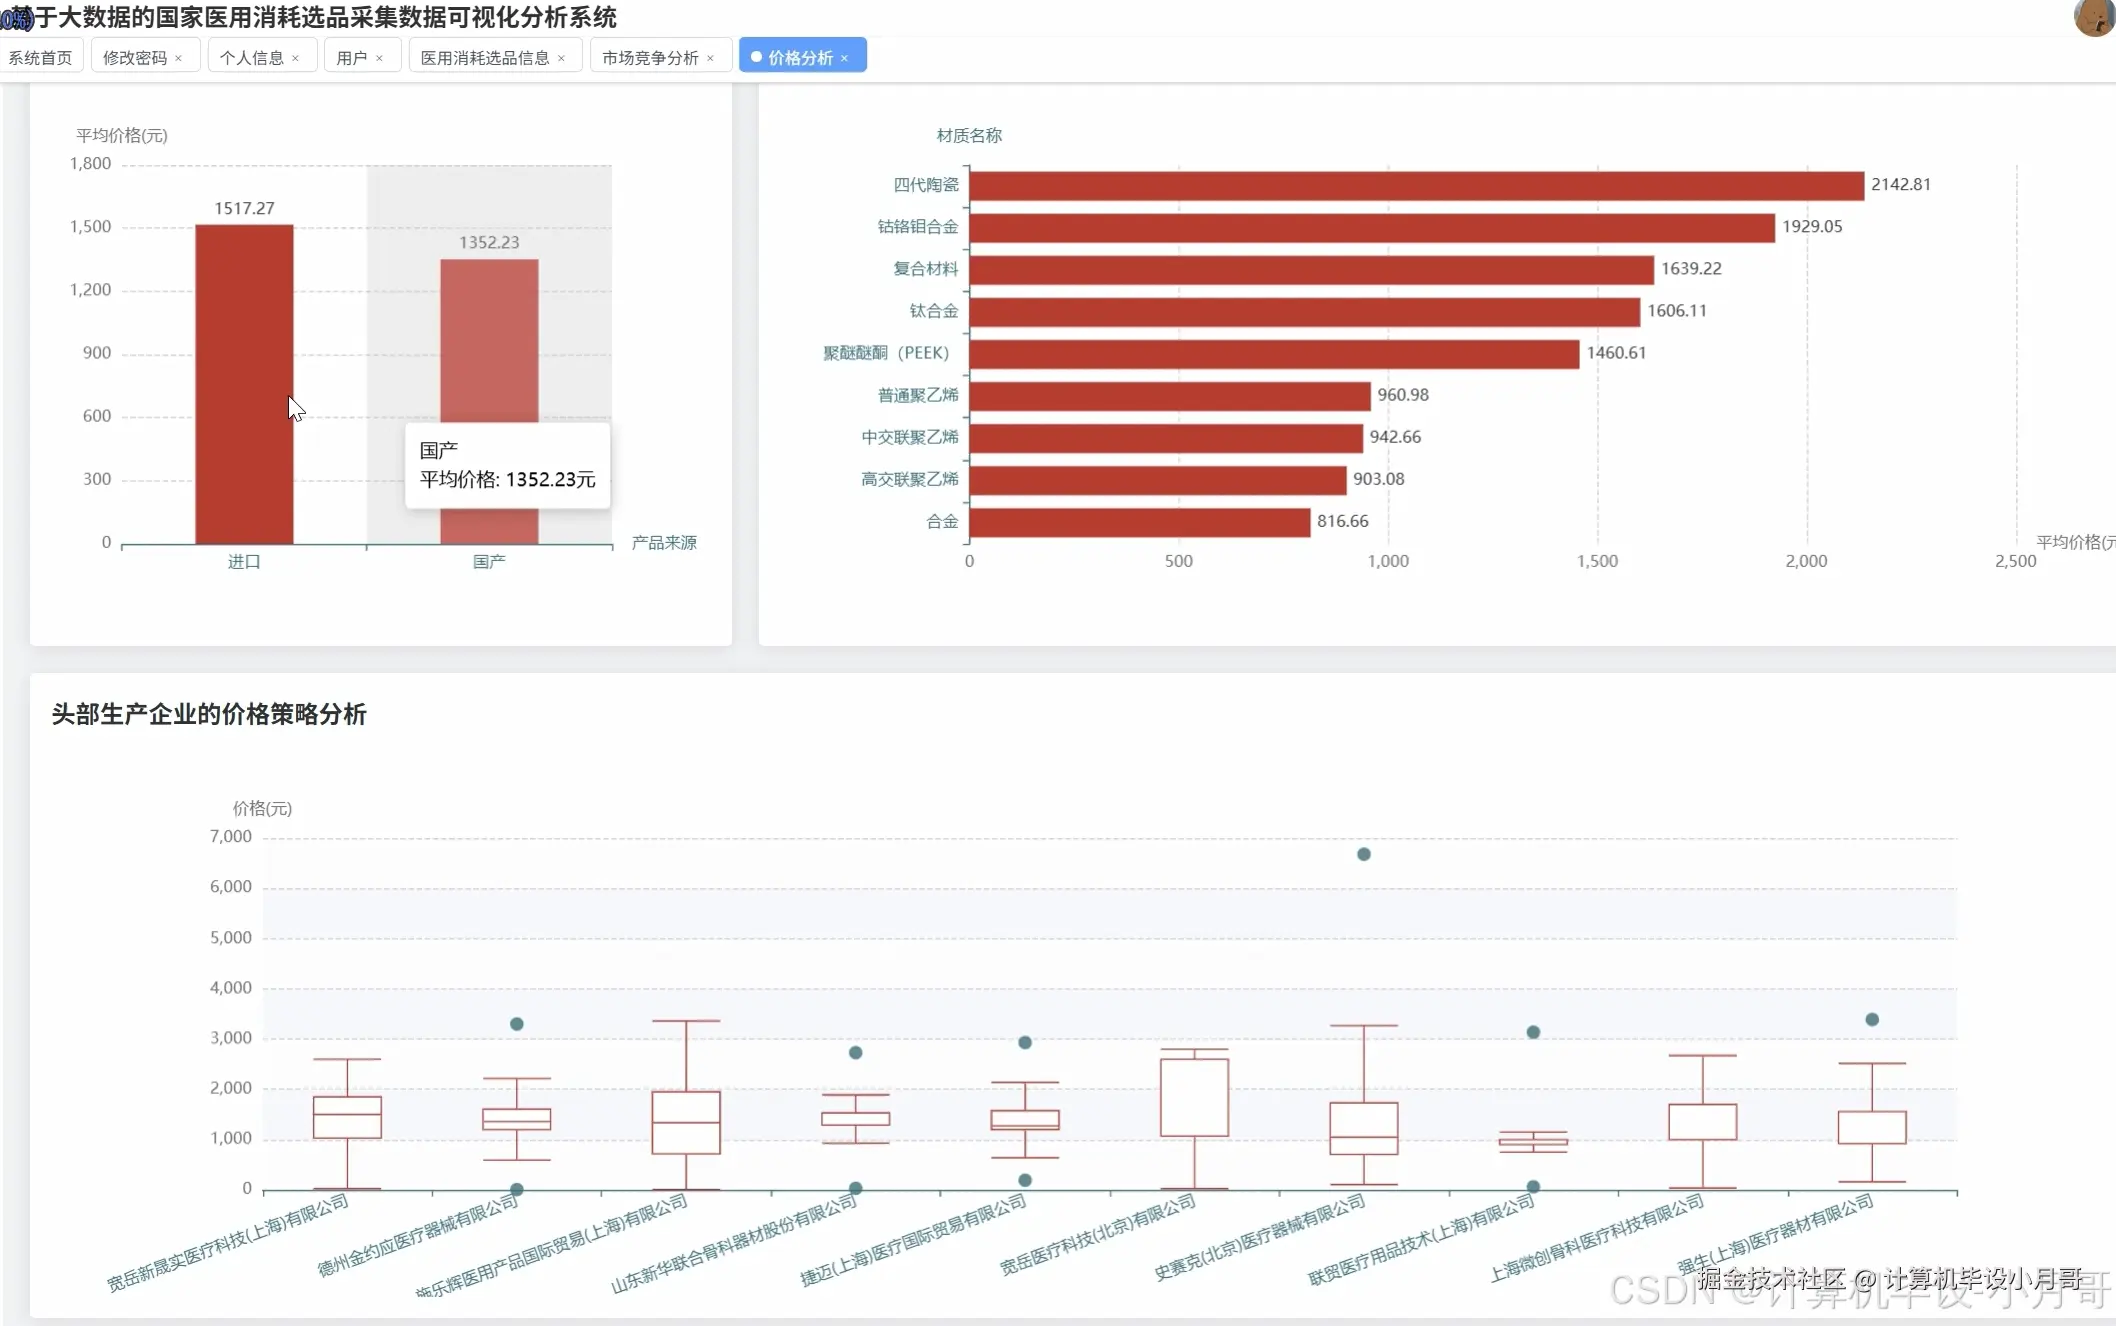The width and height of the screenshot is (2116, 1326).
Task: Close the 医用消耗选品信息 tab
Action: (562, 58)
